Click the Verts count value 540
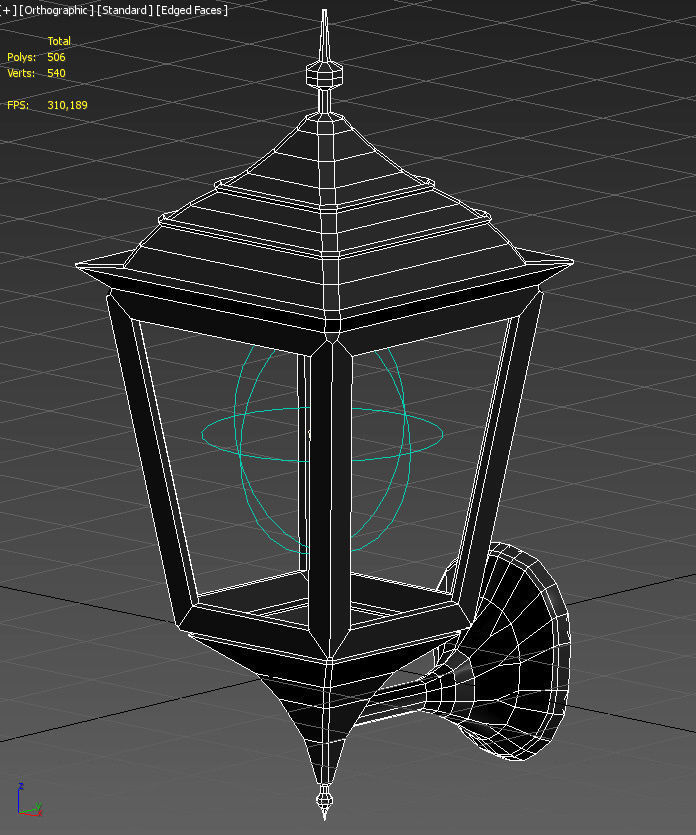 pyautogui.click(x=56, y=73)
